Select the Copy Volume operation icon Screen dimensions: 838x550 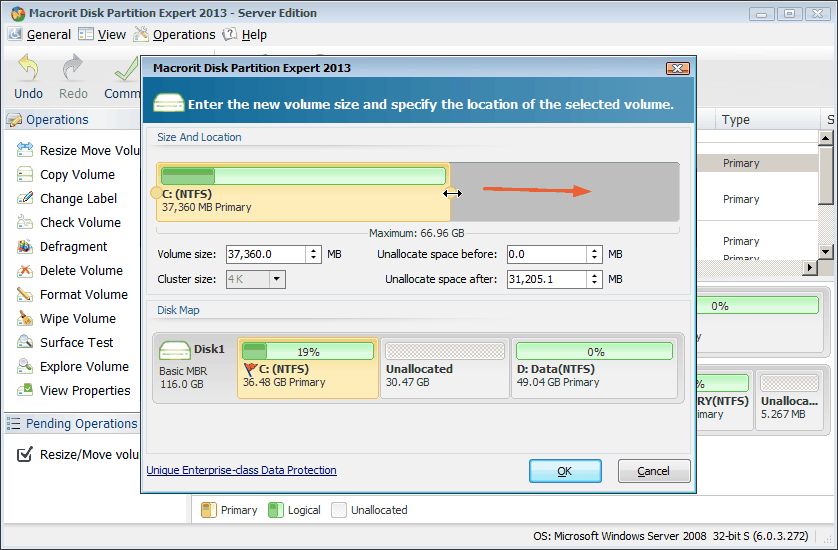click(x=25, y=174)
